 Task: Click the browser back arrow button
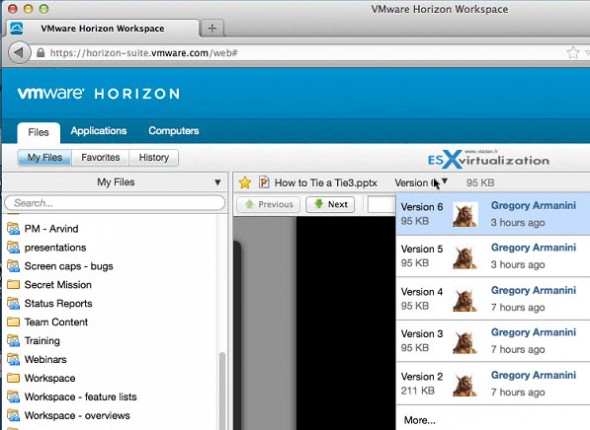(x=19, y=52)
